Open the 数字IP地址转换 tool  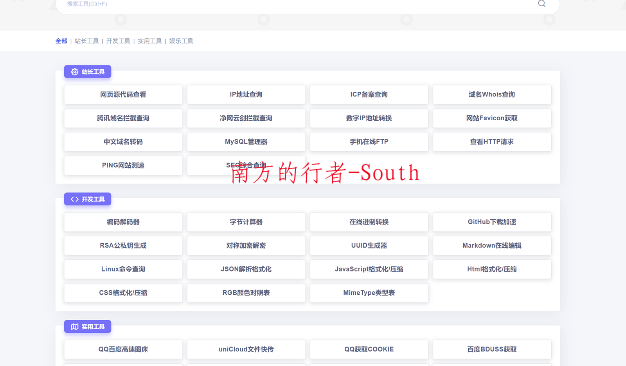(369, 118)
